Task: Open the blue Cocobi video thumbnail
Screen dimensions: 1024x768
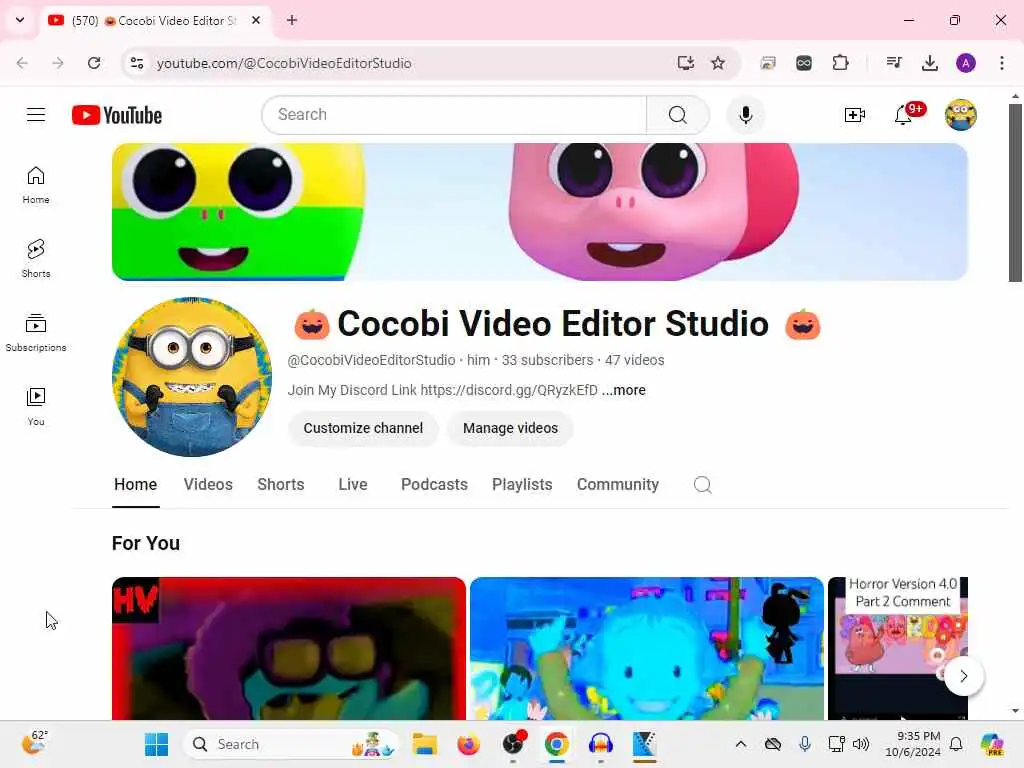Action: (x=647, y=648)
